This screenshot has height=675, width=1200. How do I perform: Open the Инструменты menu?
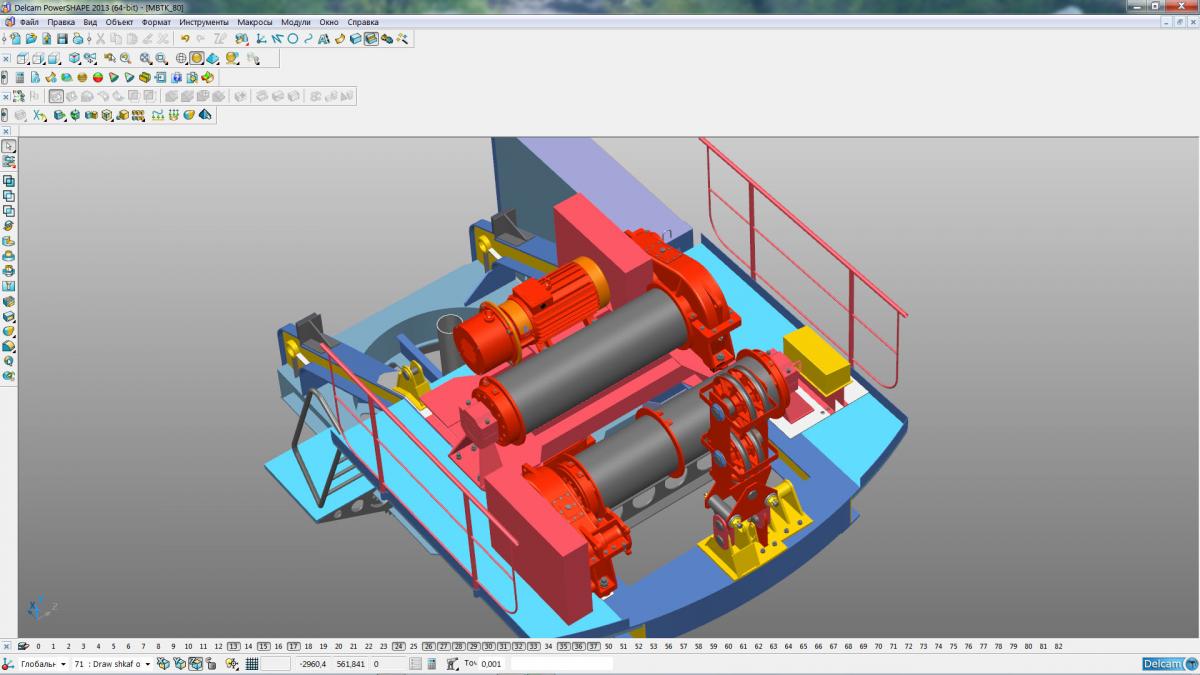(x=204, y=22)
